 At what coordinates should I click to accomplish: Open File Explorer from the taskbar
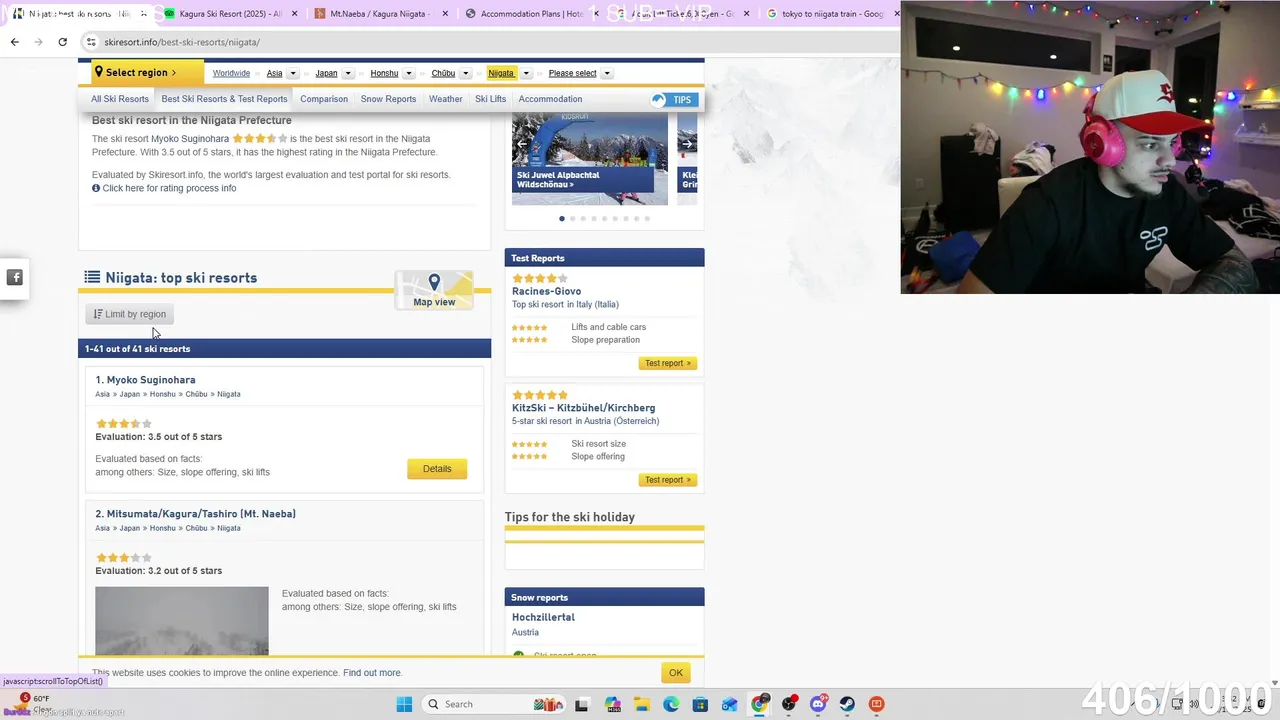(x=641, y=704)
